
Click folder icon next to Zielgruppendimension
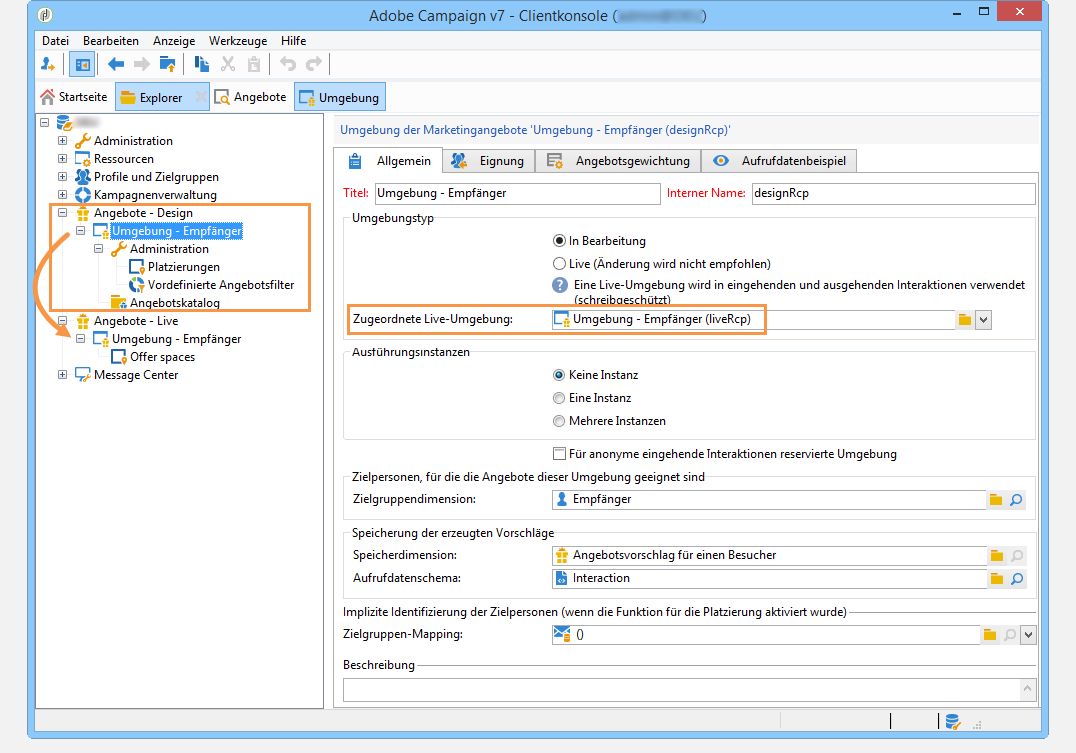[x=996, y=500]
